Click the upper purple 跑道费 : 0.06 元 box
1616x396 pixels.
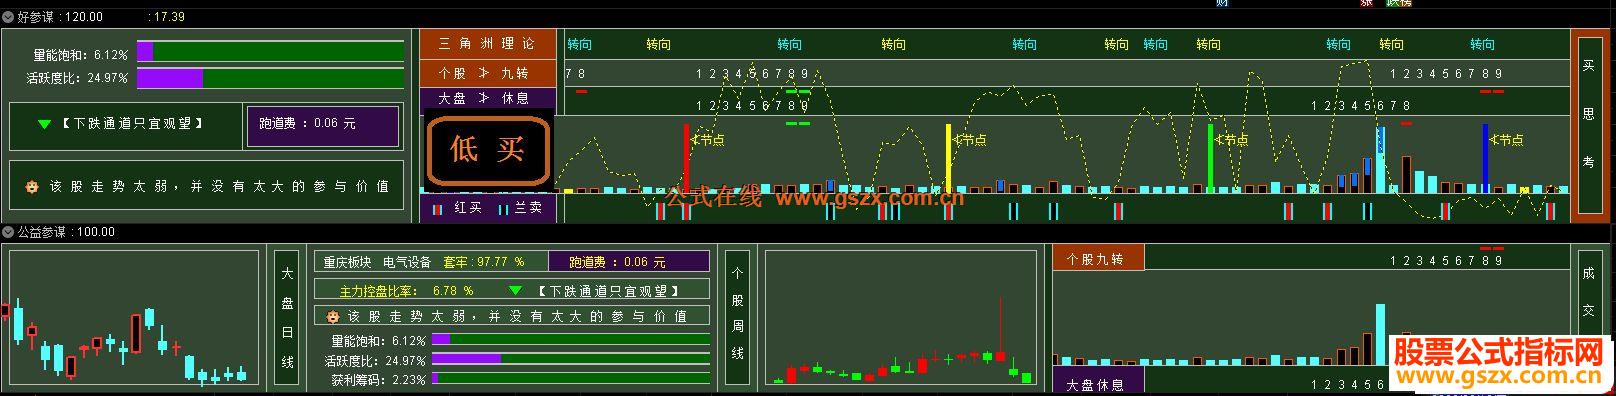(x=322, y=126)
